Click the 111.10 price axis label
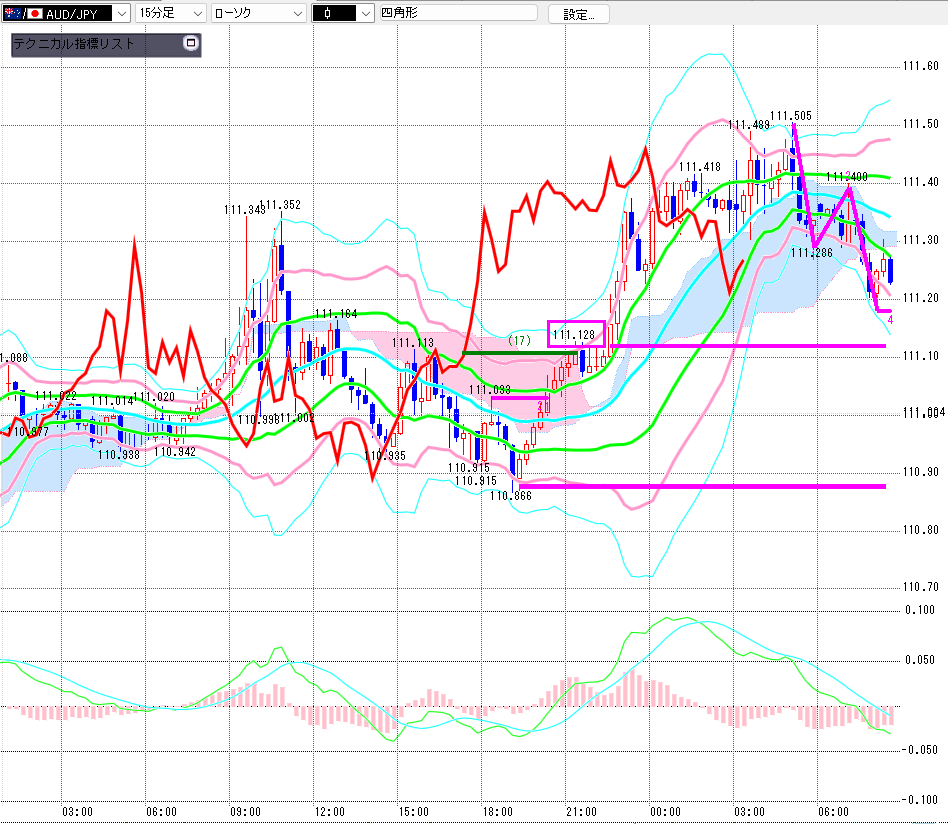Image resolution: width=948 pixels, height=824 pixels. pos(921,356)
